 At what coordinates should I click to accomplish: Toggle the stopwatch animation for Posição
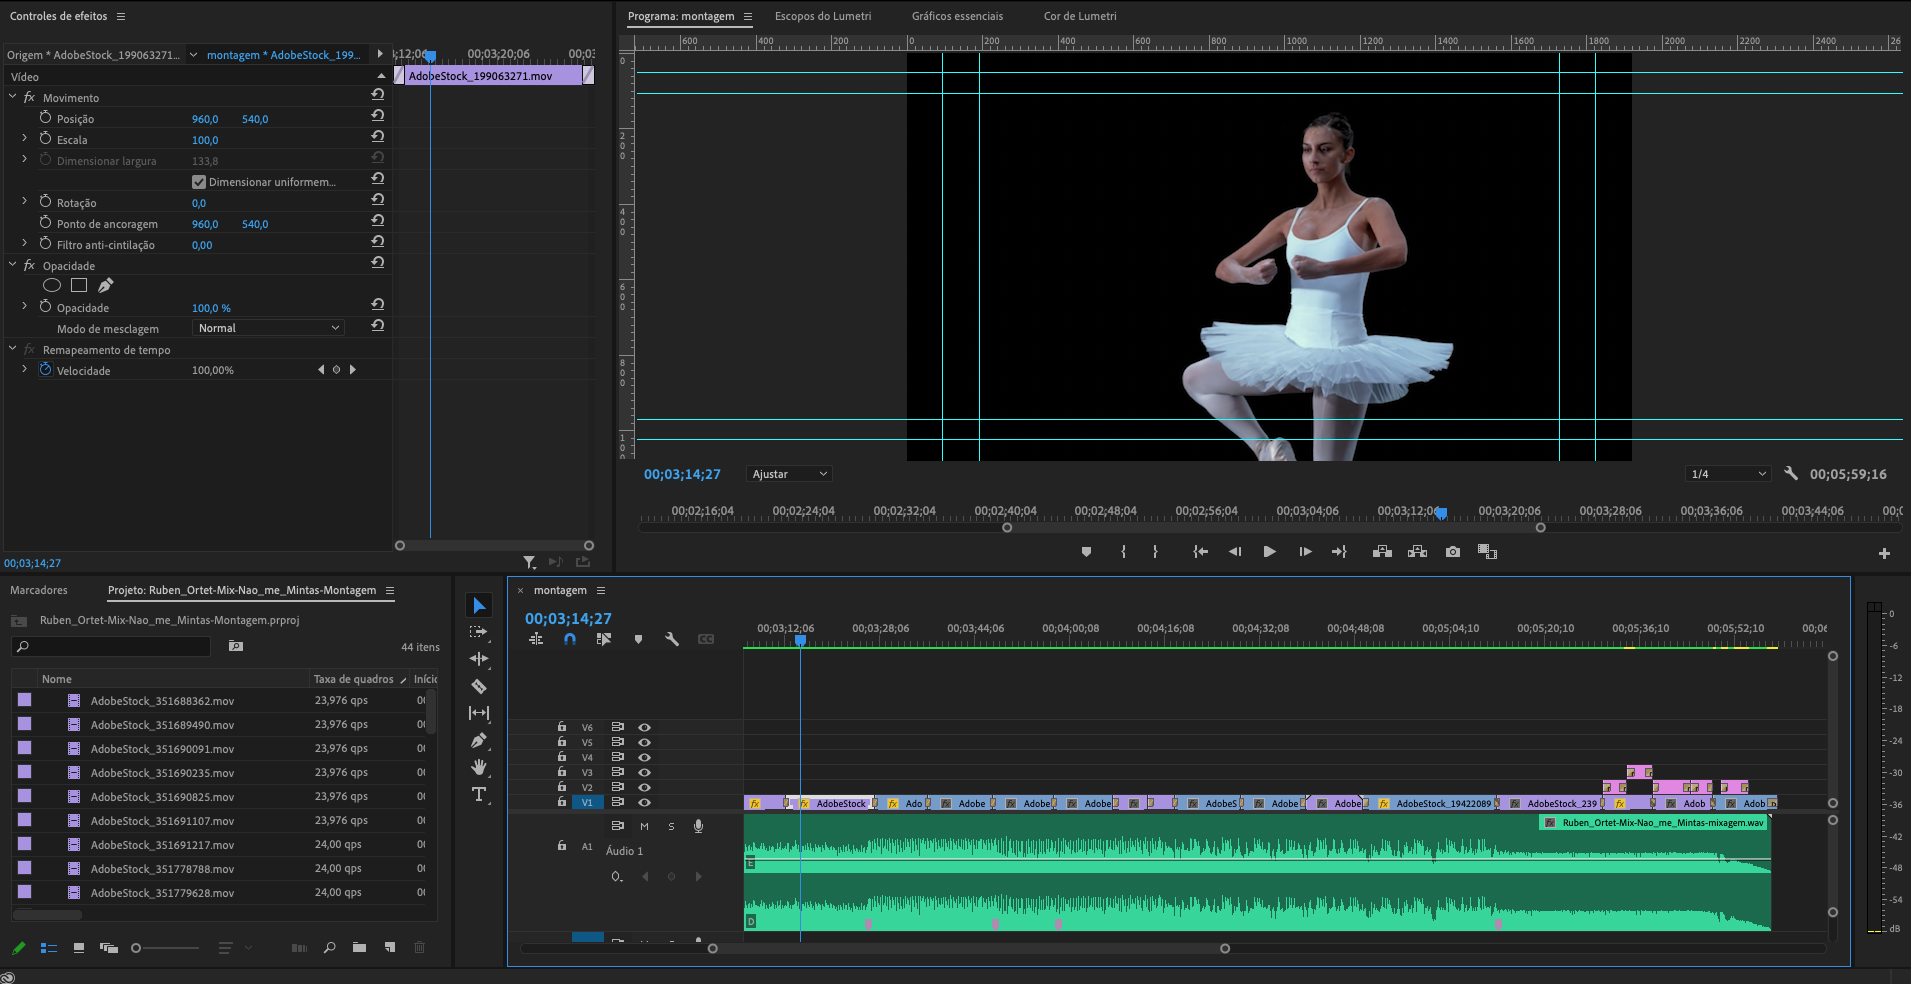pyautogui.click(x=45, y=118)
